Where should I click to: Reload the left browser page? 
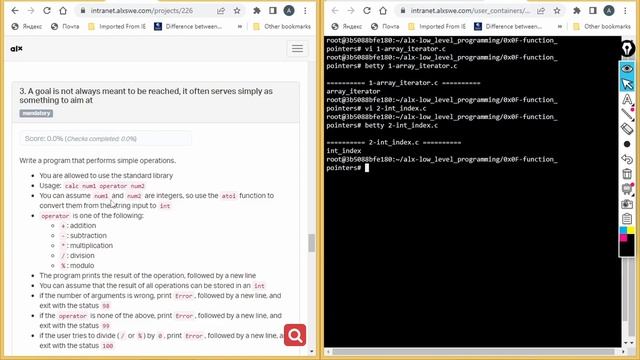pos(47,11)
